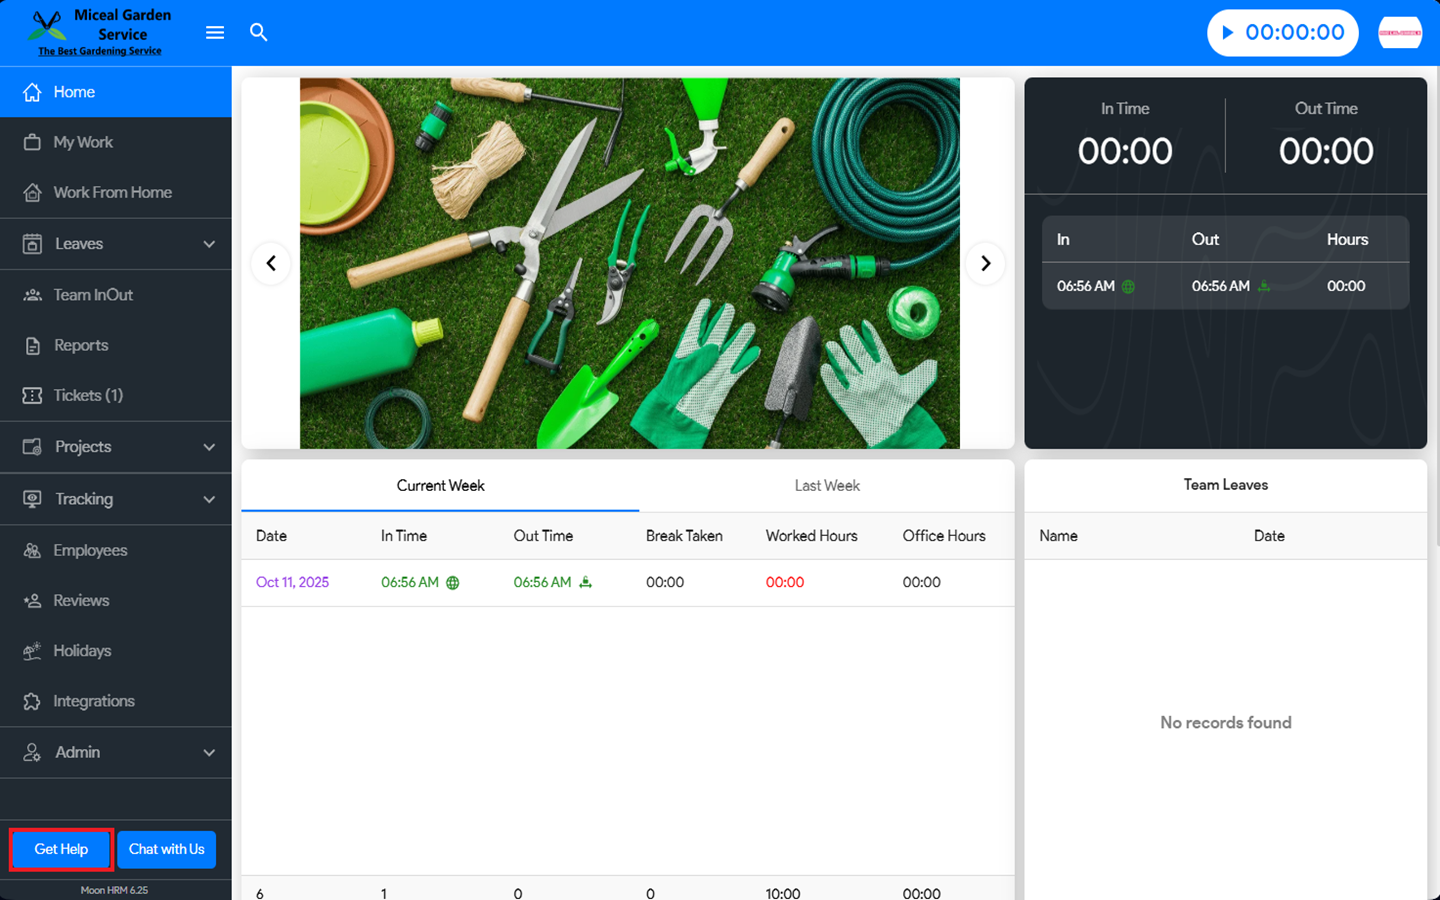Viewport: 1440px width, 900px height.
Task: Advance to the next carousel image
Action: [985, 264]
